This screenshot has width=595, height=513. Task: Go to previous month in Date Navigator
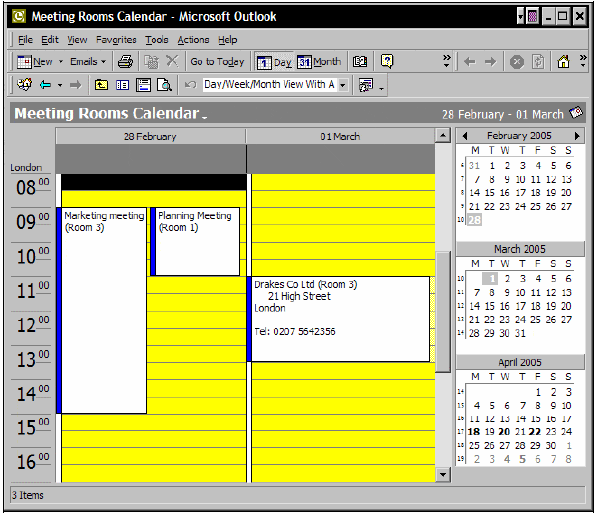(465, 135)
